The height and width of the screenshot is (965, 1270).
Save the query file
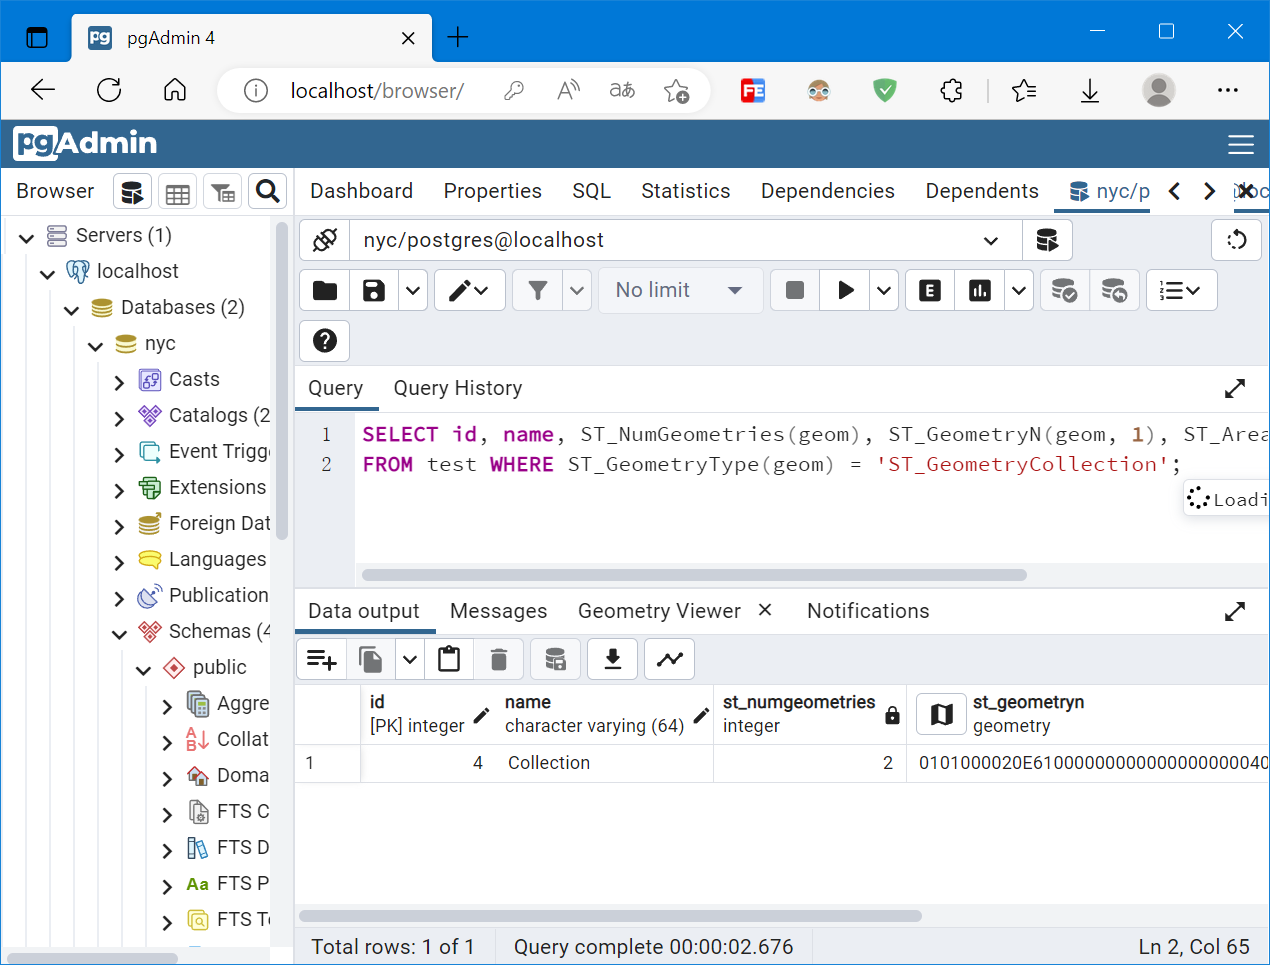[374, 291]
